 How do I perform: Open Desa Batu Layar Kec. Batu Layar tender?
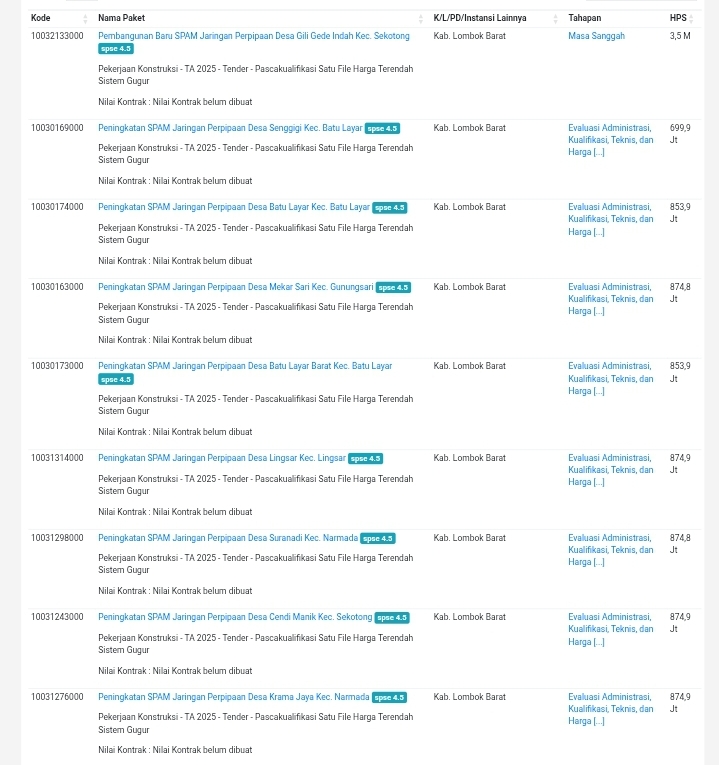233,207
